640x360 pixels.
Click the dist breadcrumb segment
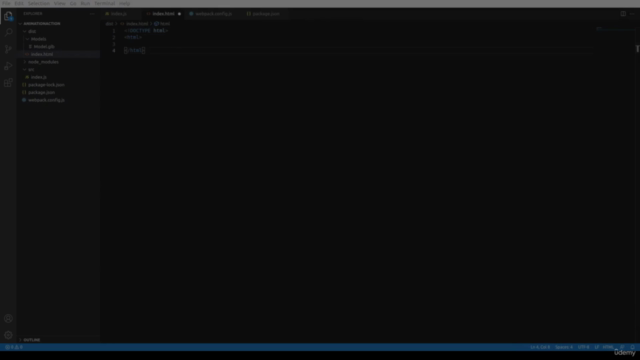click(109, 24)
